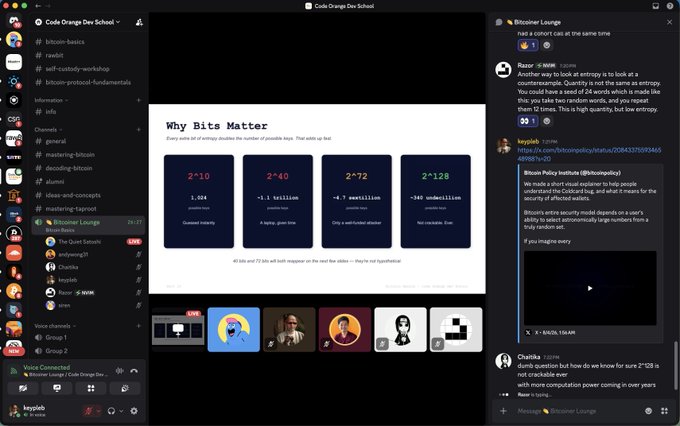Add reaction next to eyes emoji
The width and height of the screenshot is (680, 426).
pos(547,121)
